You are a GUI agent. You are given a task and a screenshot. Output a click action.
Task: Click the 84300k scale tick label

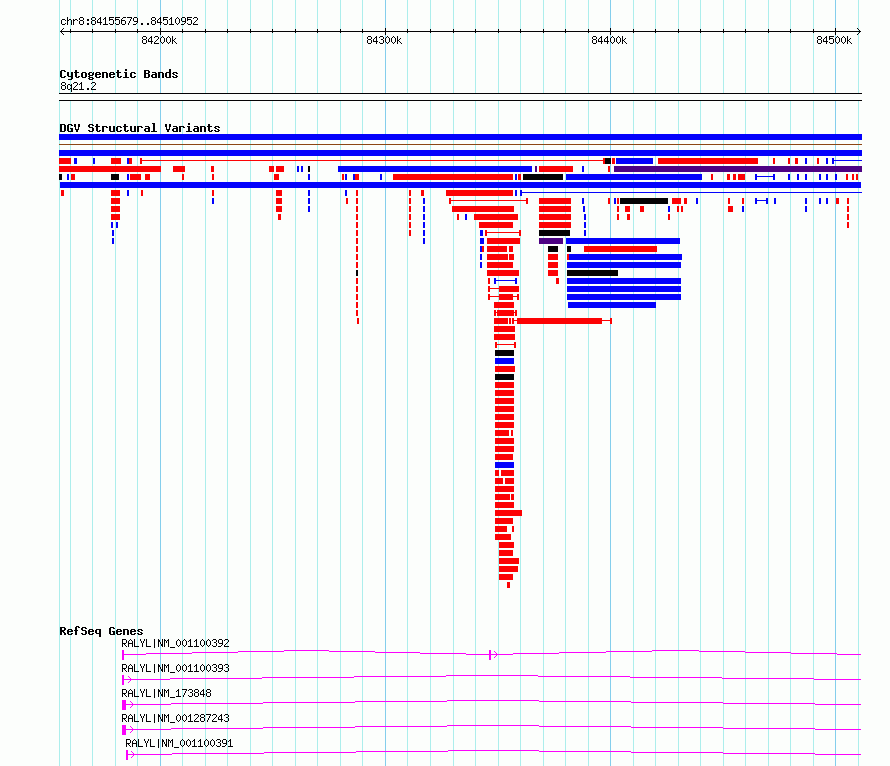(x=384, y=40)
